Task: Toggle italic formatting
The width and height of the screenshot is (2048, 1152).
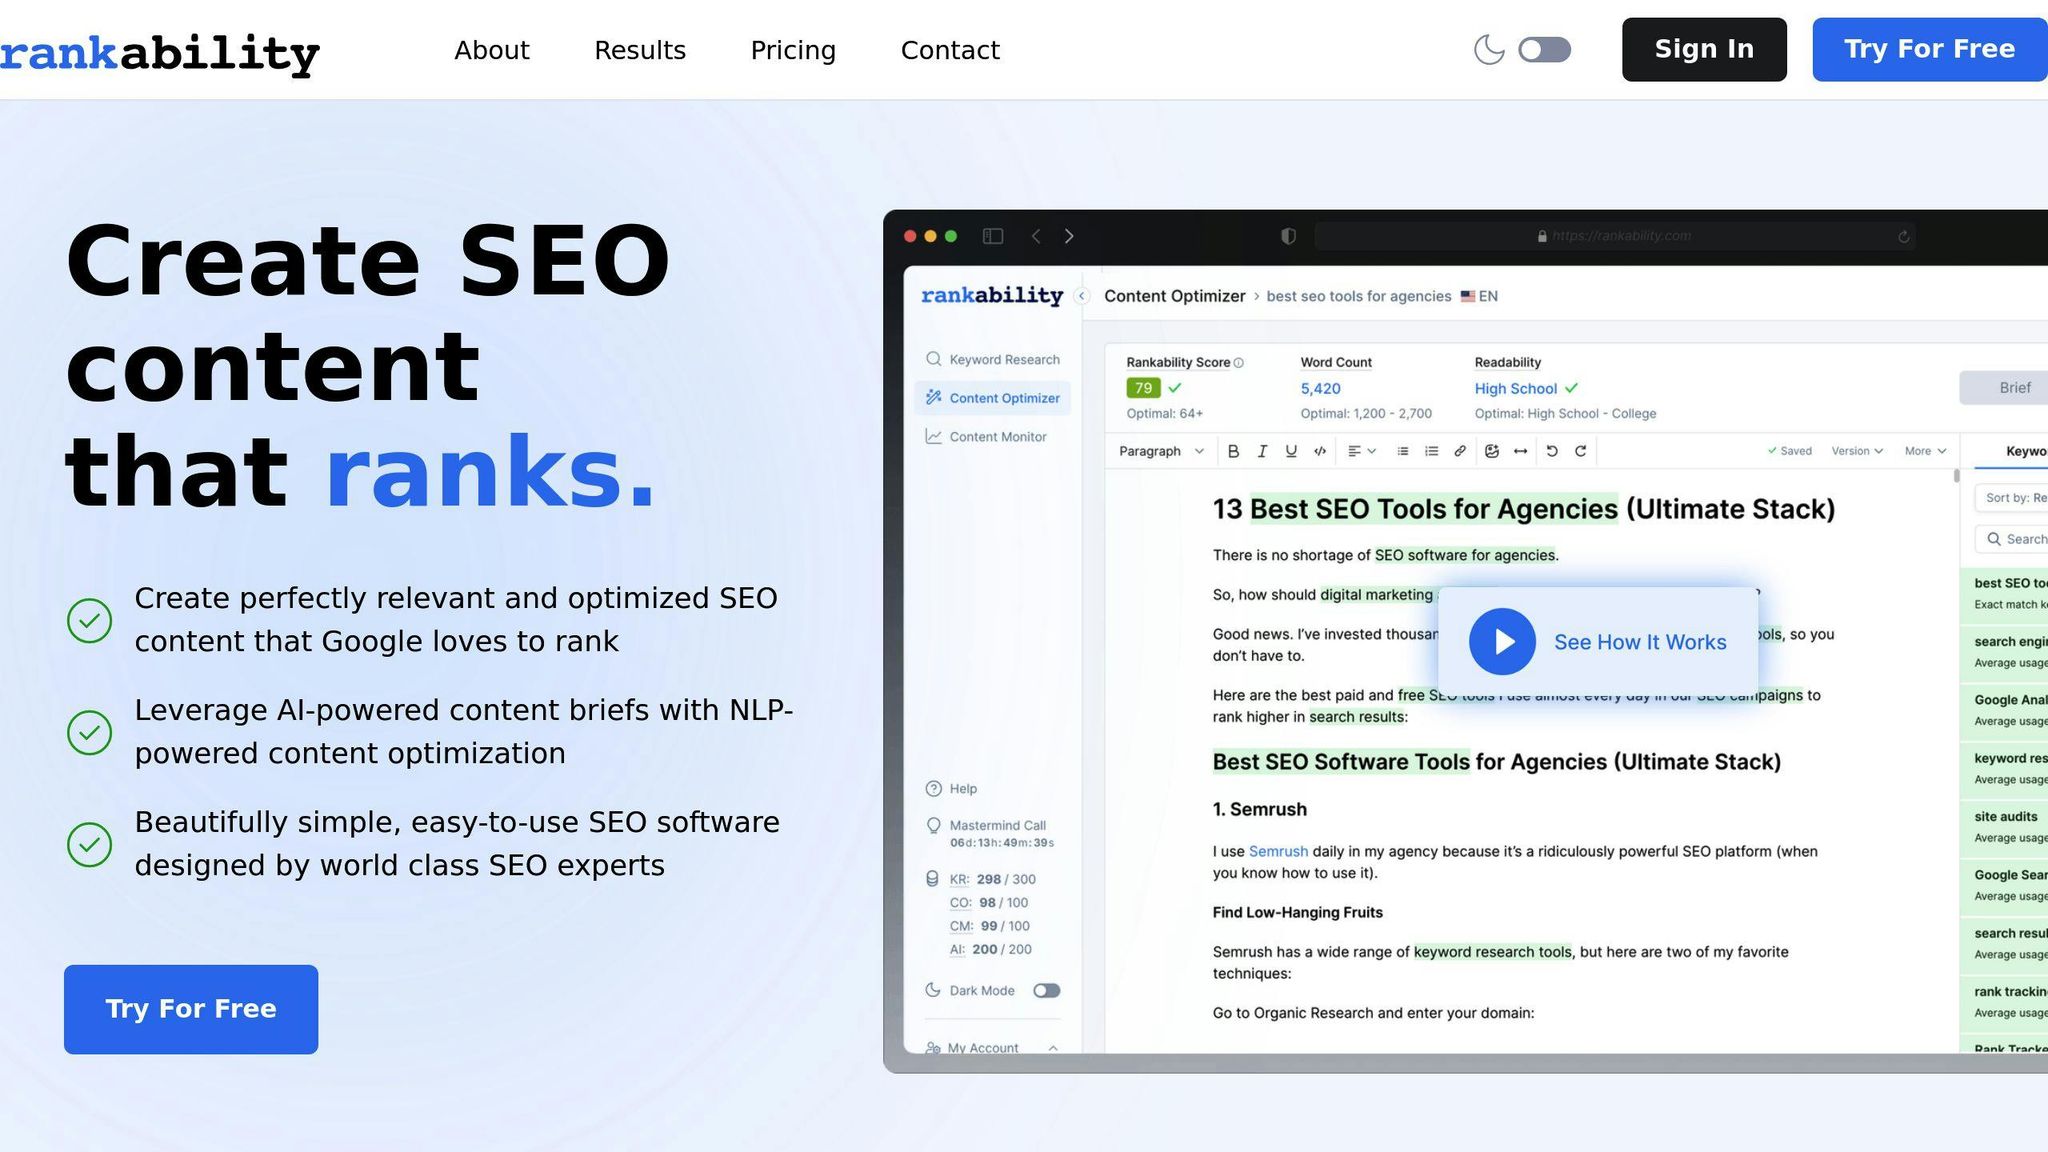Action: 1262,451
